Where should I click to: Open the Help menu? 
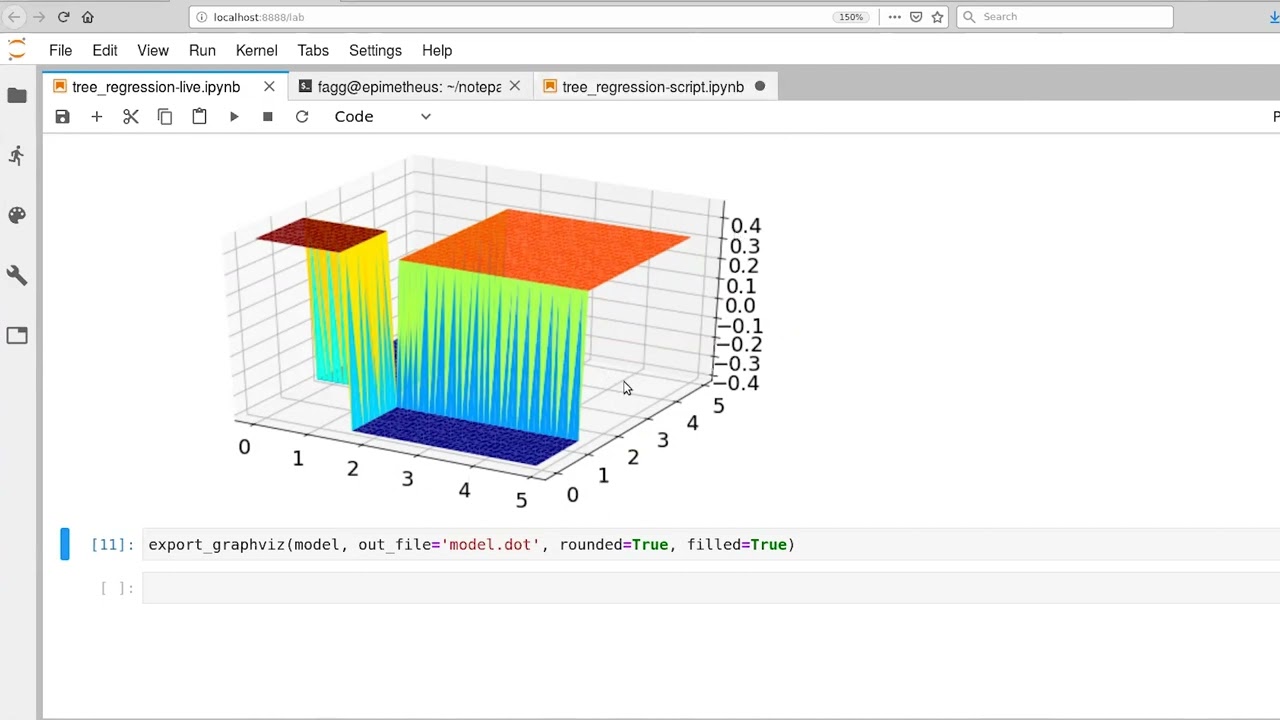coord(437,50)
